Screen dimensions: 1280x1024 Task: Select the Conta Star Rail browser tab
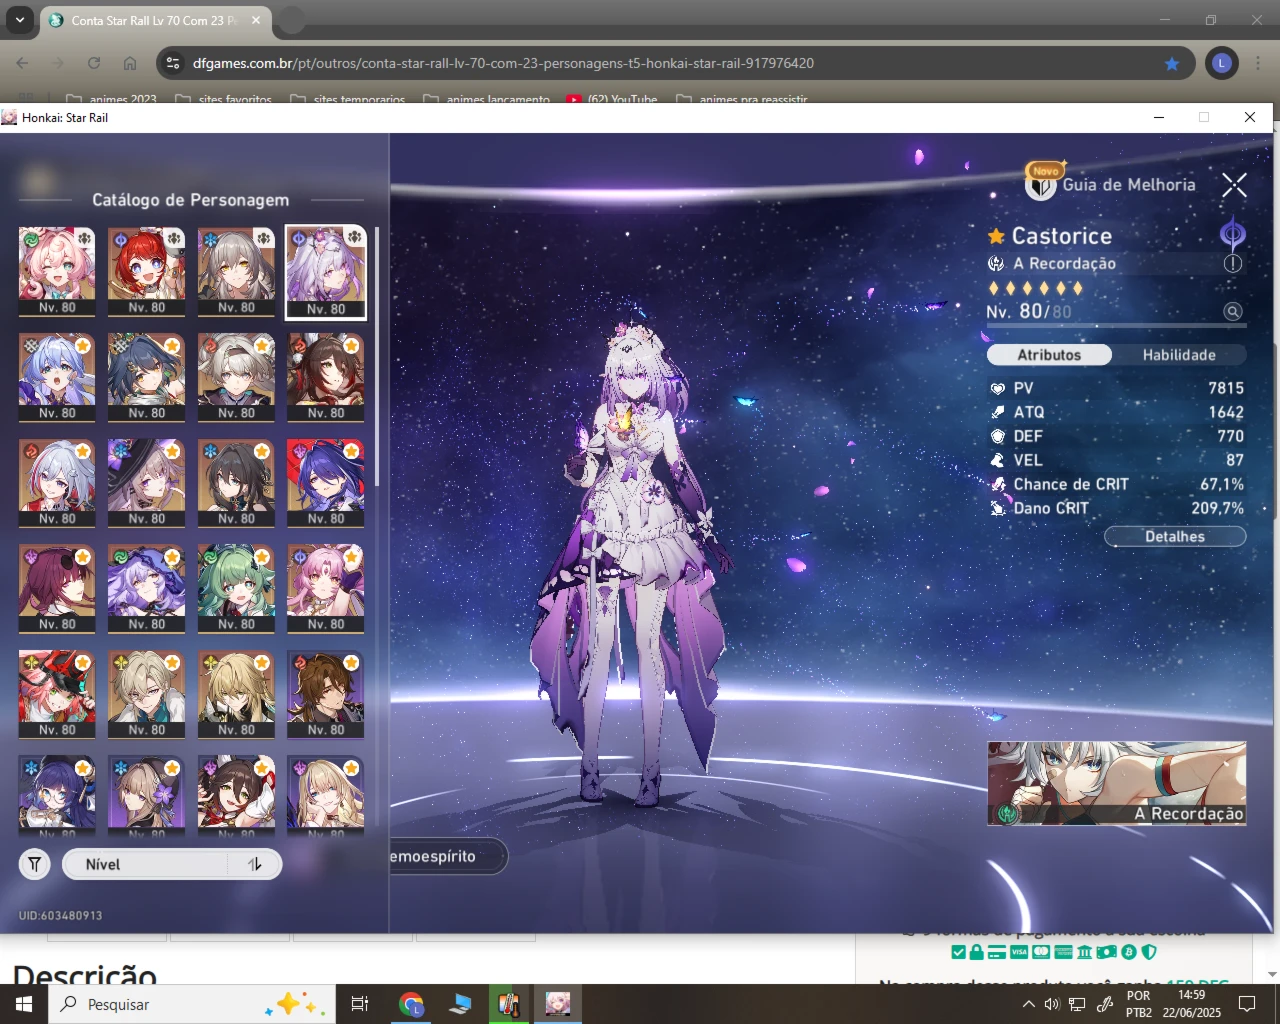(155, 20)
